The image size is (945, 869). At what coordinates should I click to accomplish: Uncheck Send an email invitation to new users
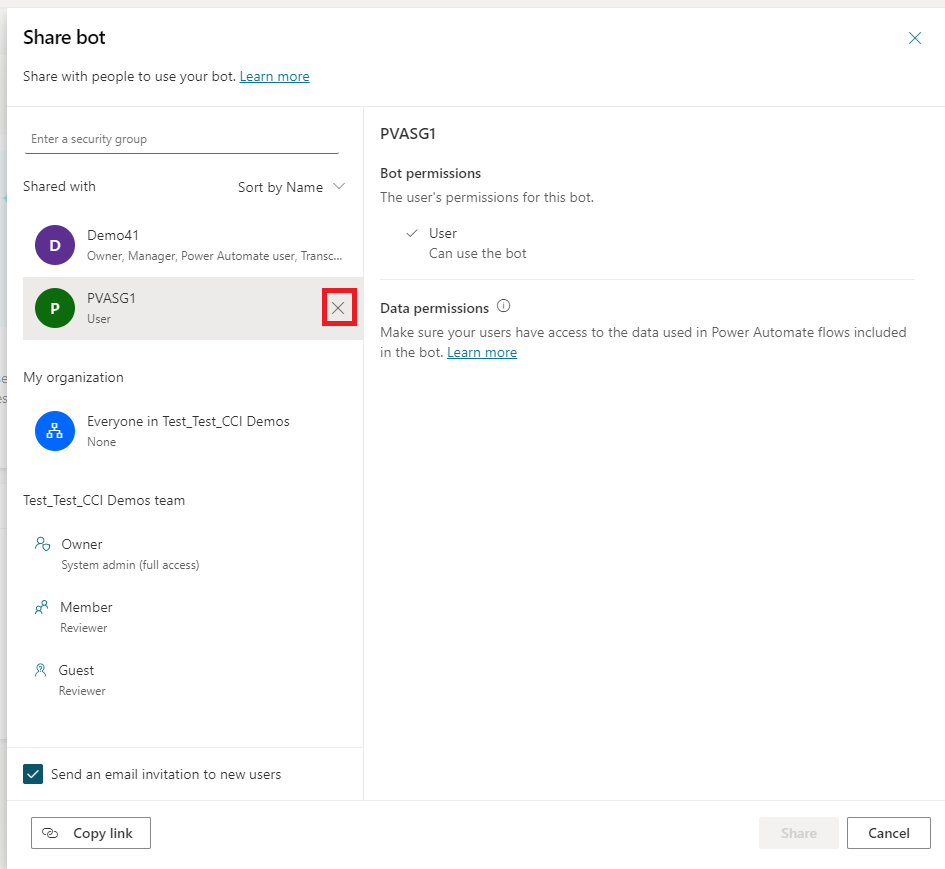click(33, 774)
